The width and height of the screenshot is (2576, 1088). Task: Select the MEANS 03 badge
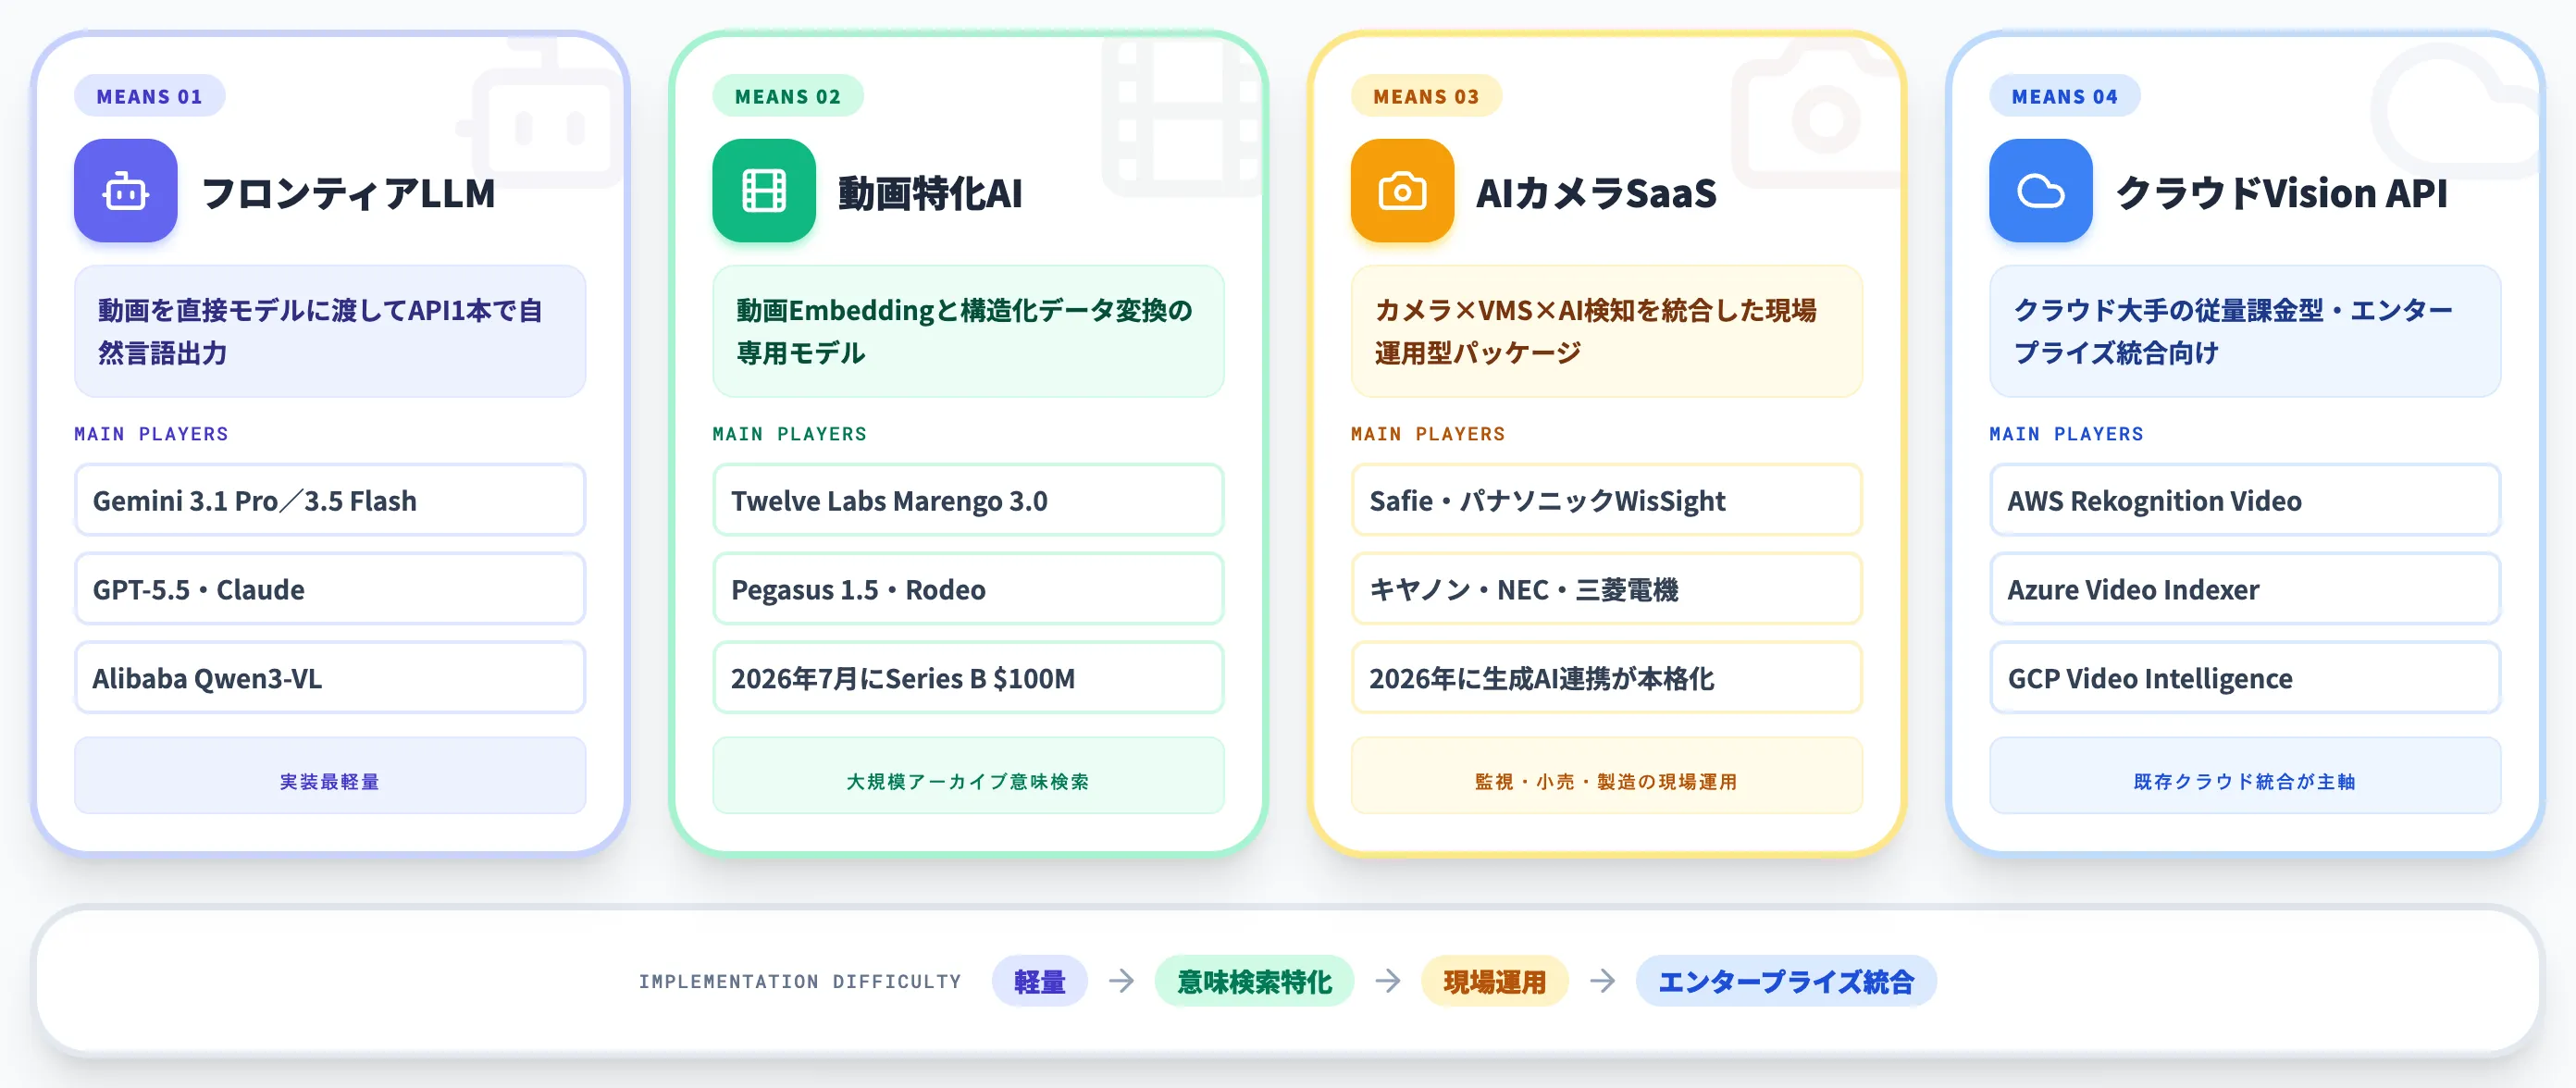1425,96
